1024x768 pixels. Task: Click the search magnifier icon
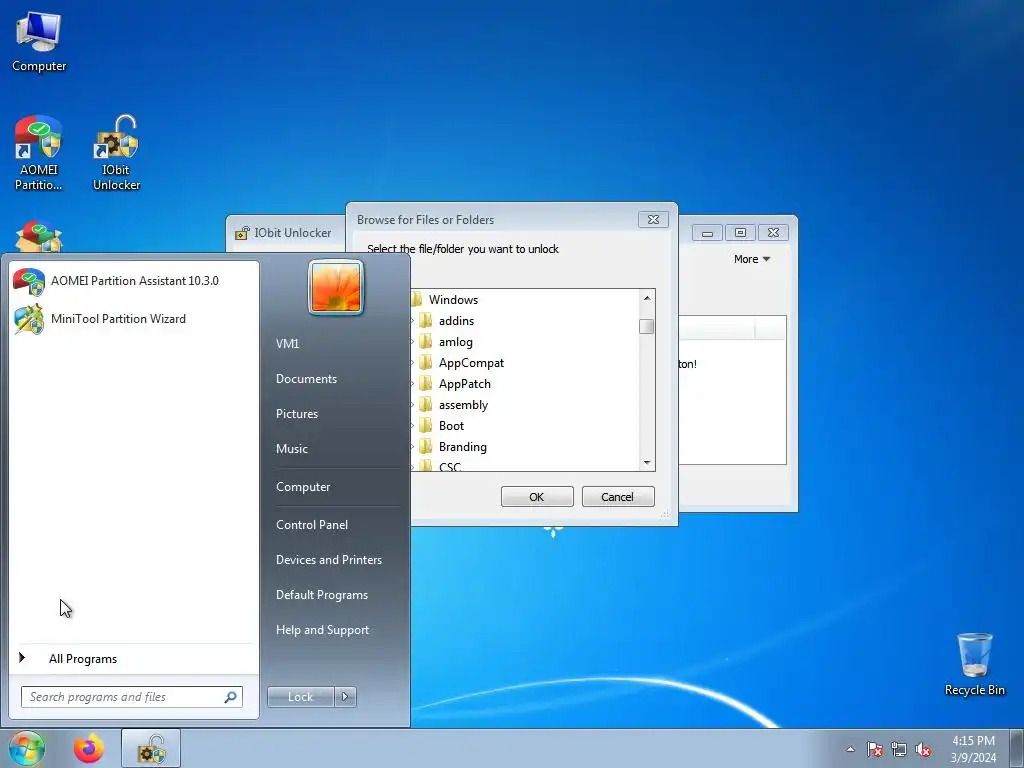[231, 697]
